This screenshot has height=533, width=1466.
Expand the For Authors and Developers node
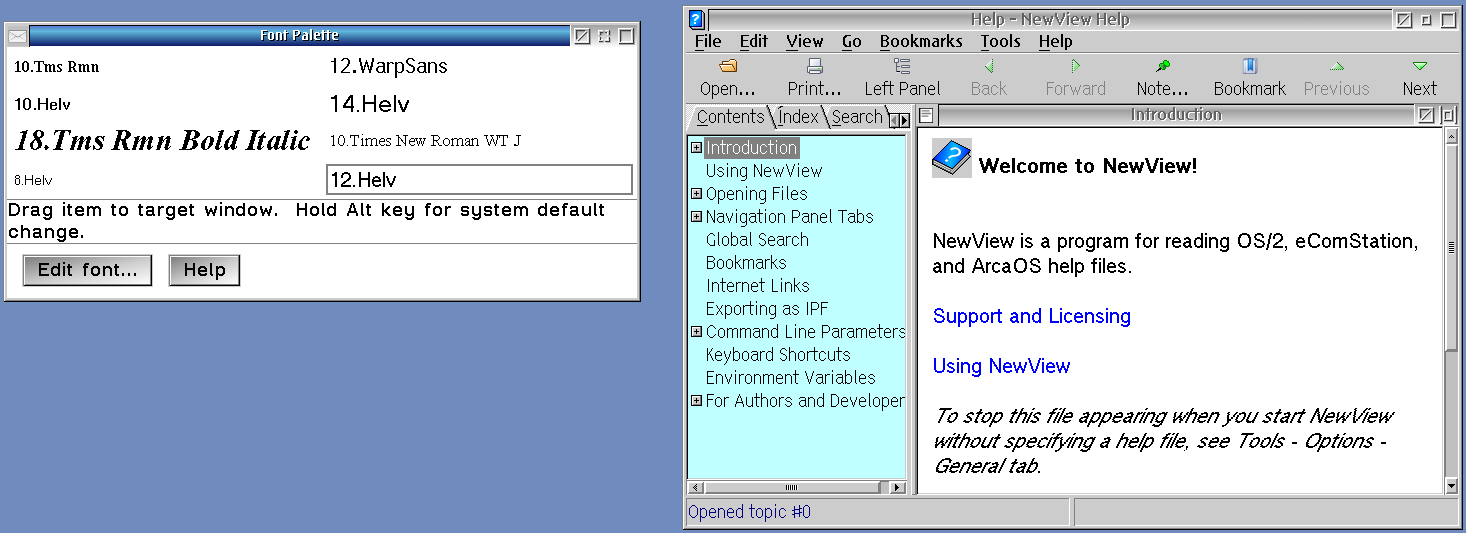696,400
